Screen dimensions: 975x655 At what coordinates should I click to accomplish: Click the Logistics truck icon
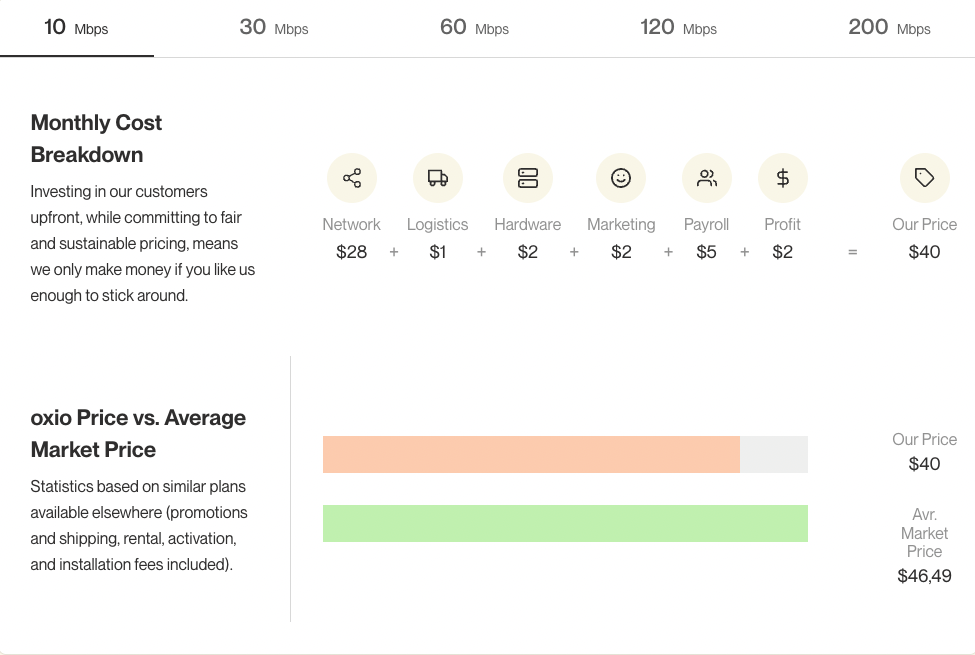tap(438, 178)
